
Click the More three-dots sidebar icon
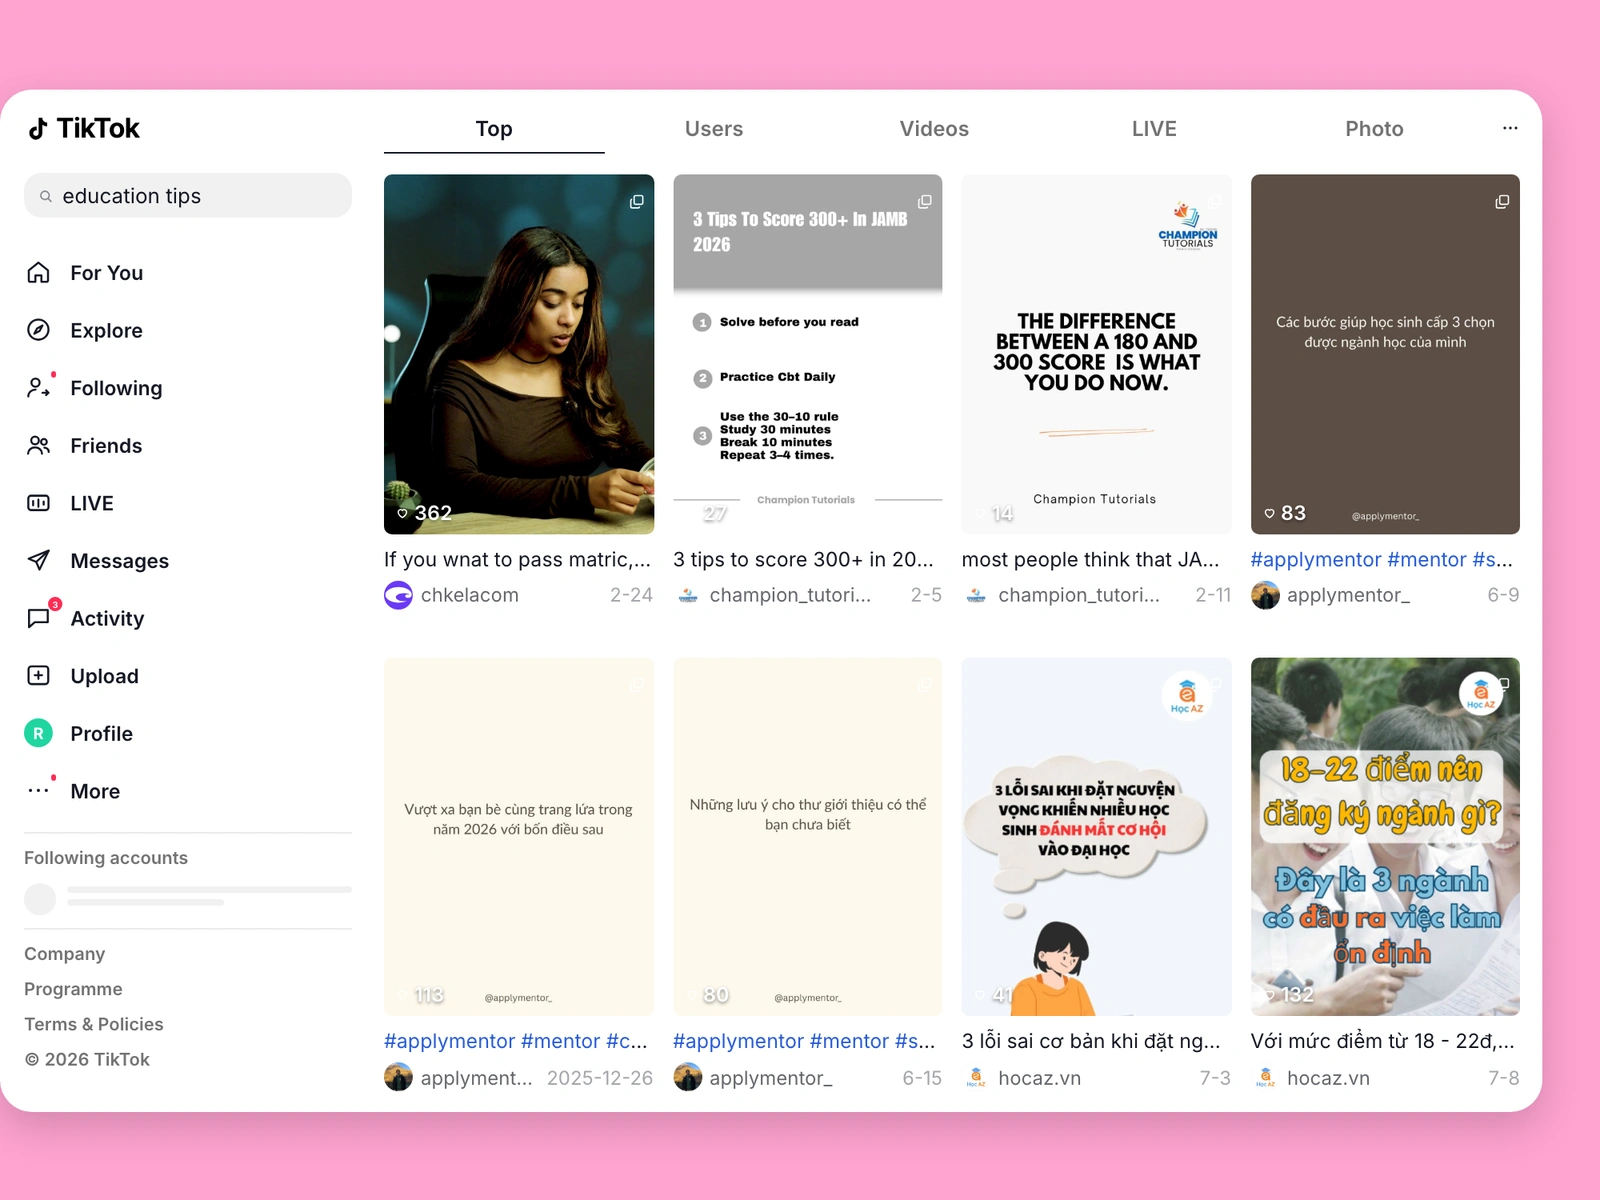(x=38, y=790)
